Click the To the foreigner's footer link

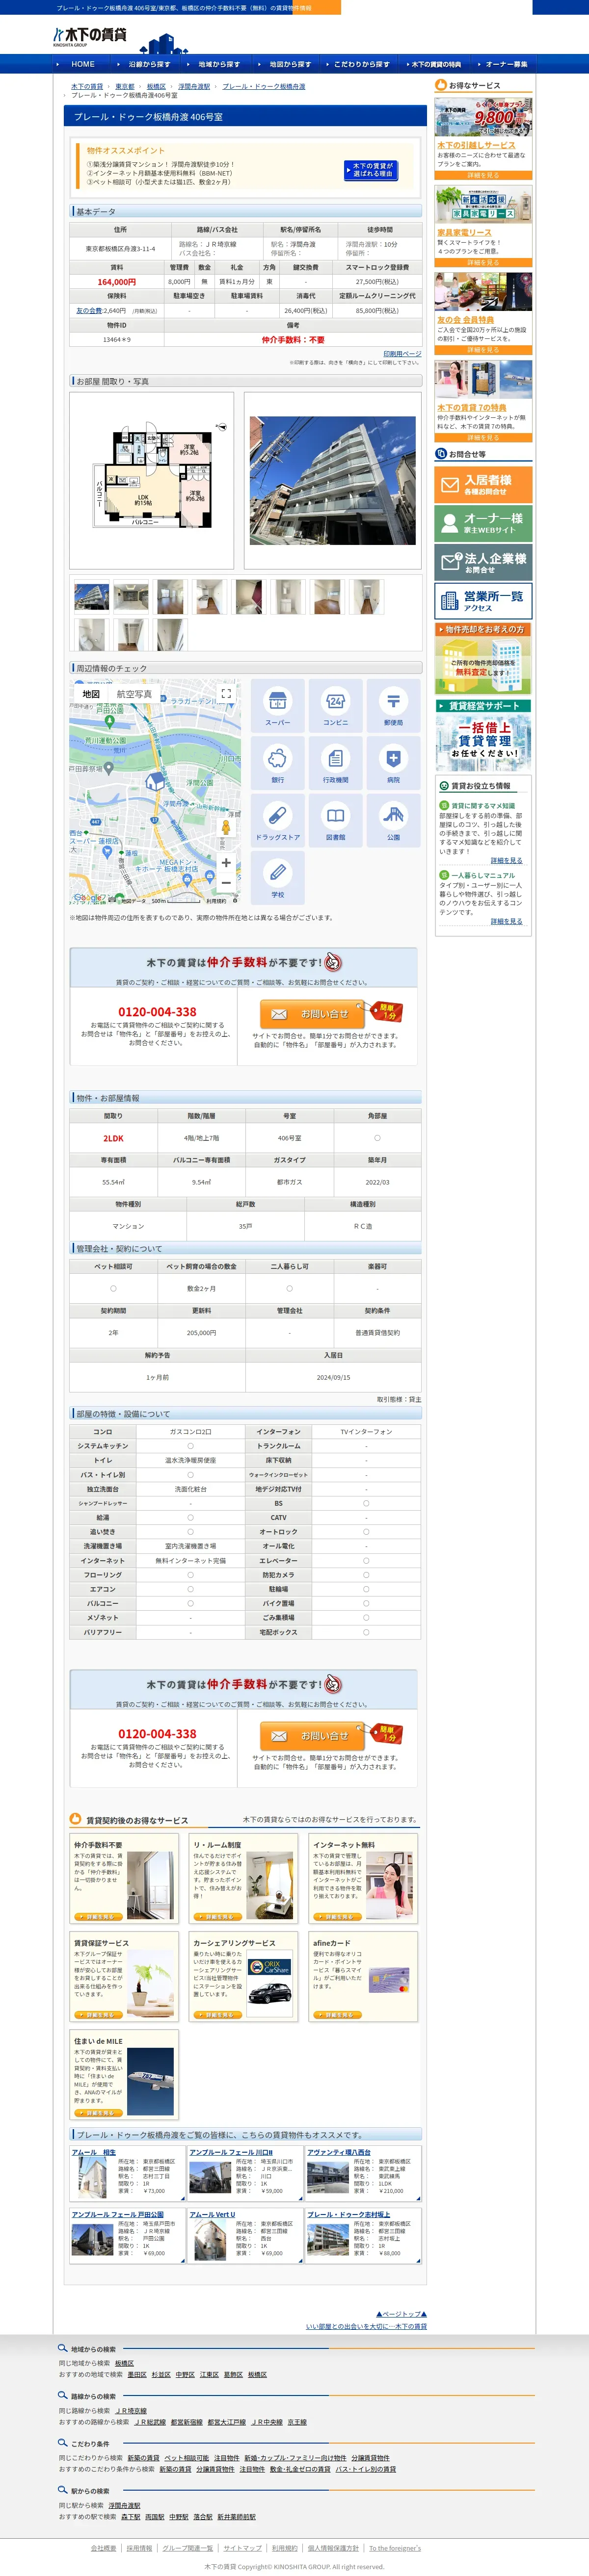coord(395,2548)
